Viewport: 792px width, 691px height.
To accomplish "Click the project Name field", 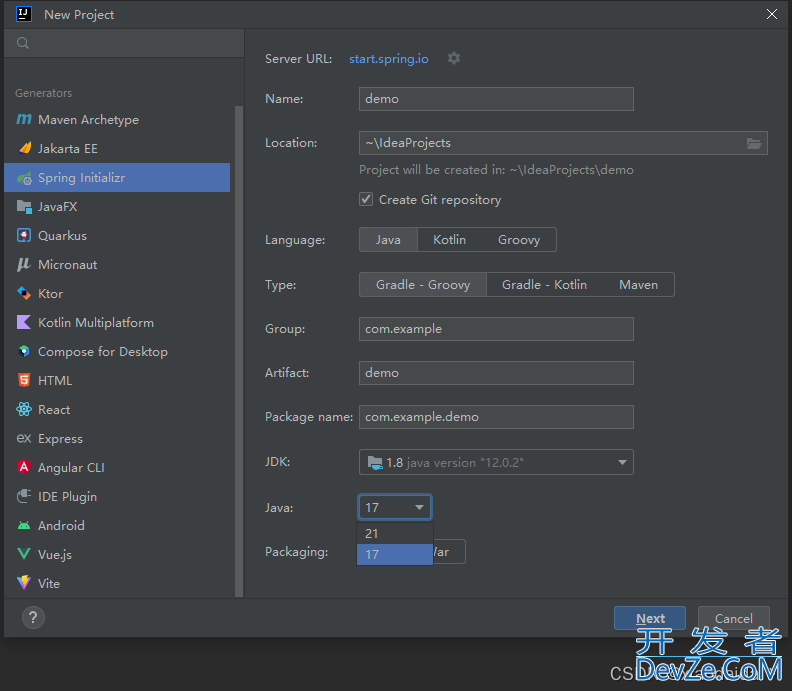I will click(496, 99).
